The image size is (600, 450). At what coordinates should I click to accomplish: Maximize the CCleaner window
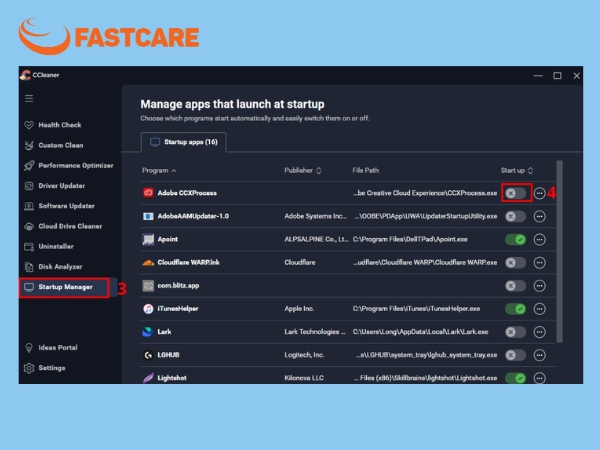(557, 76)
